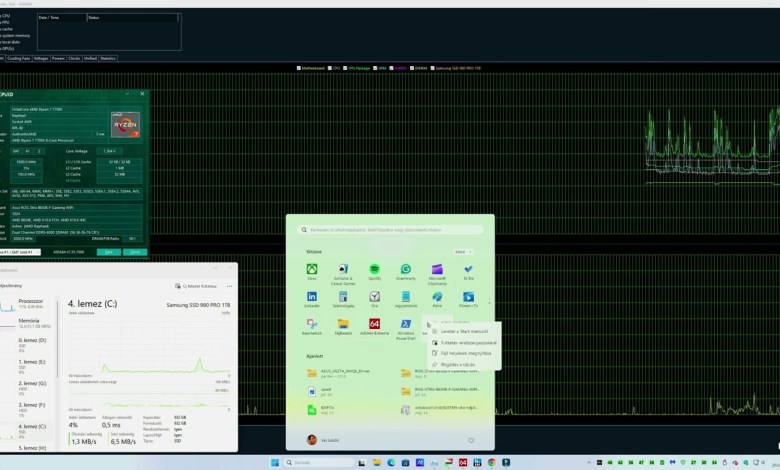Launch AIDA64 Extreme pinned app
780x470 pixels.
click(374, 326)
